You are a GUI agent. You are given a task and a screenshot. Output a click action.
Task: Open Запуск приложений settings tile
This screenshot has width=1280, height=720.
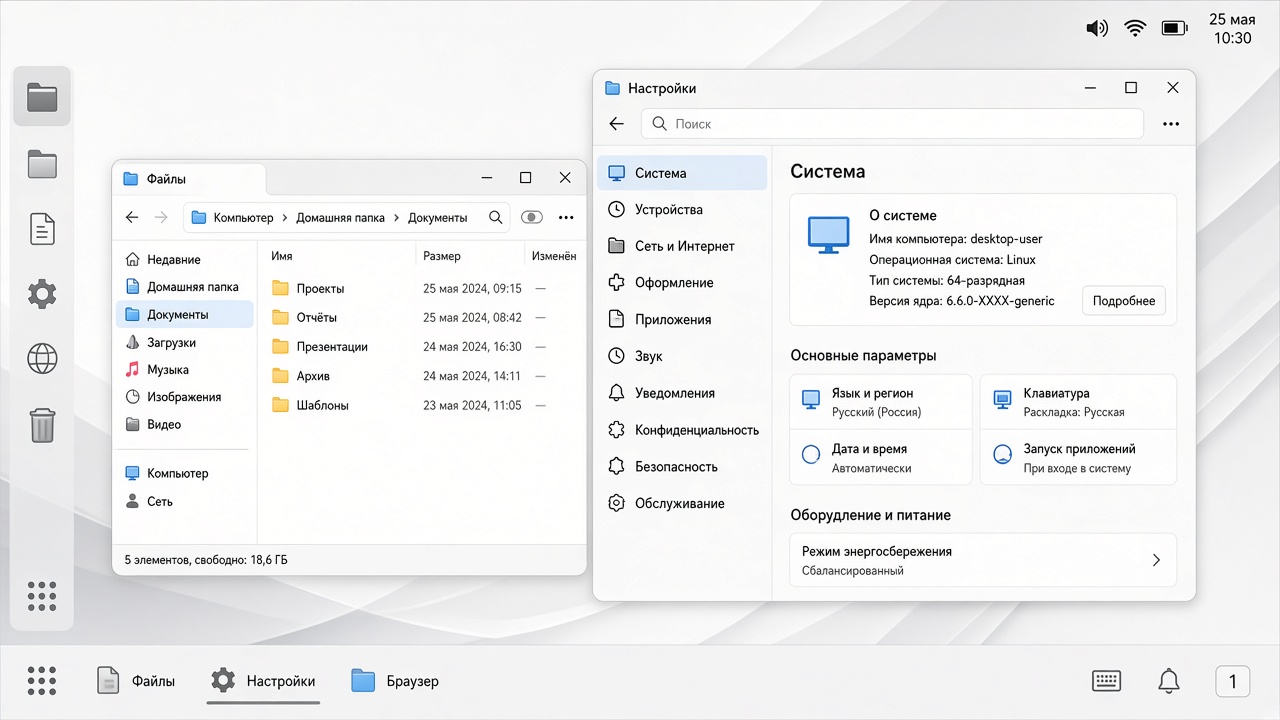[1078, 458]
